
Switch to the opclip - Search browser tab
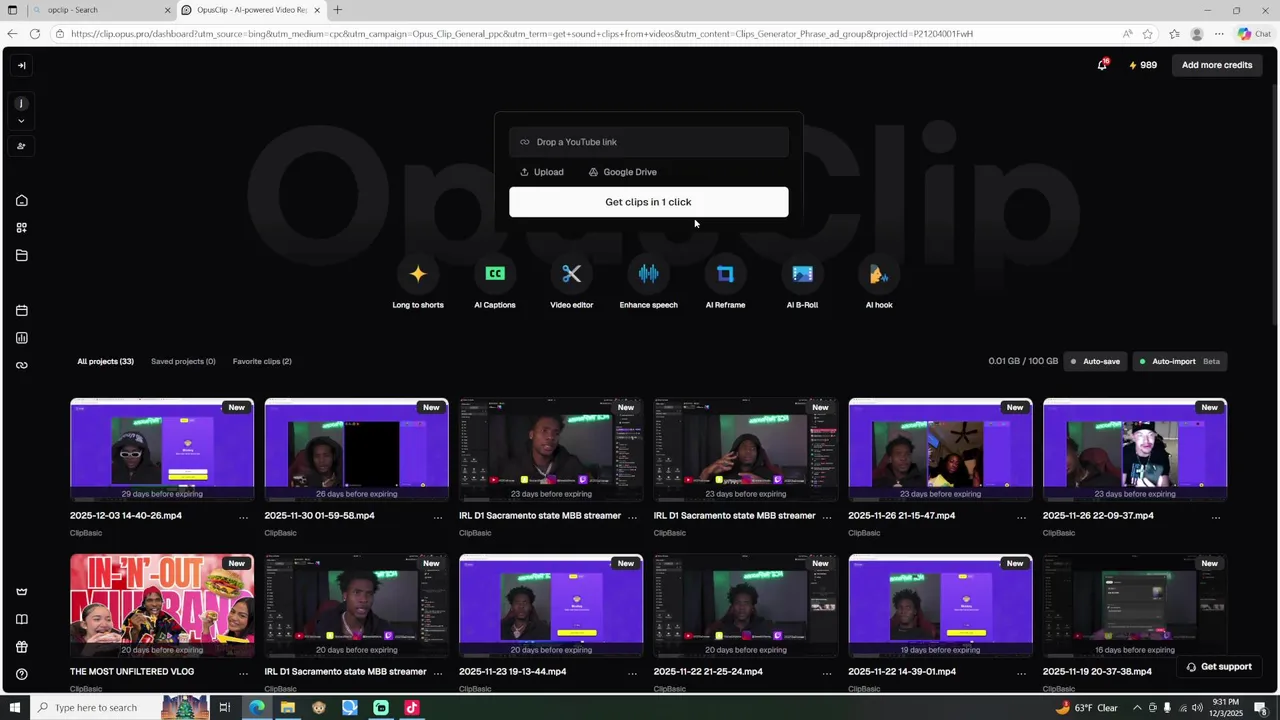pyautogui.click(x=100, y=10)
